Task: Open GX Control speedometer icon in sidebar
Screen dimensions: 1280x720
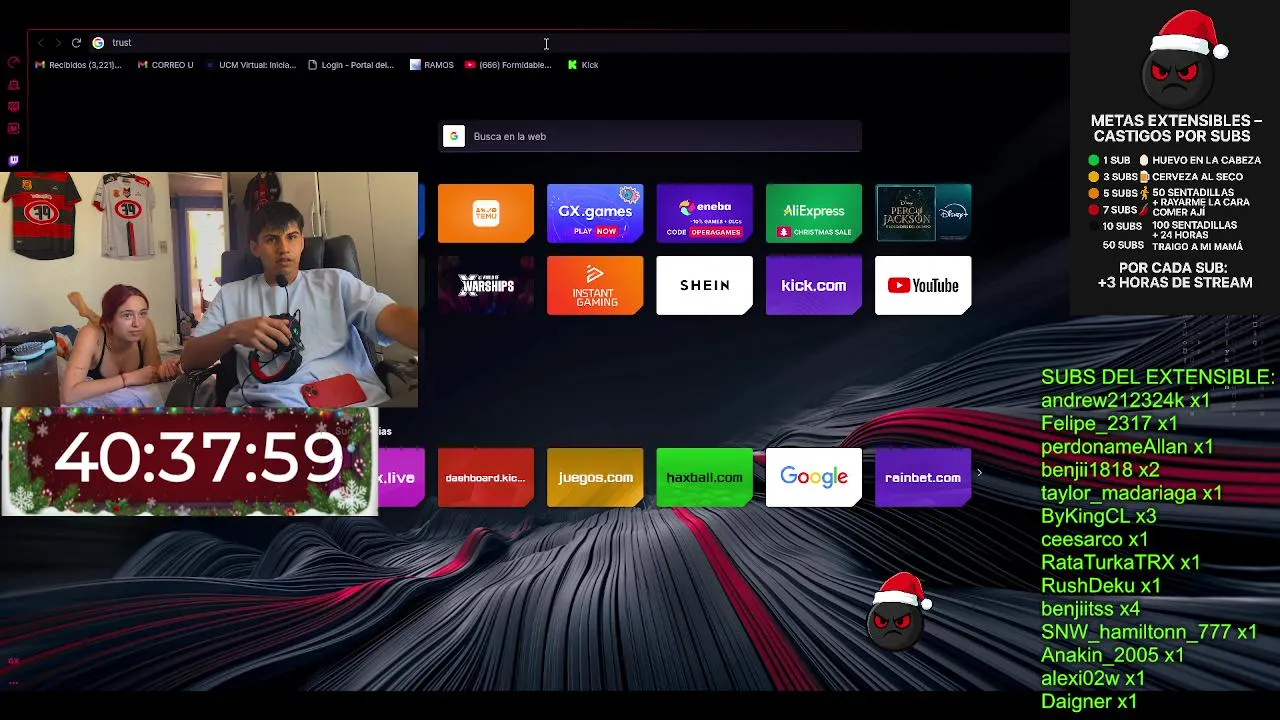Action: click(x=13, y=63)
